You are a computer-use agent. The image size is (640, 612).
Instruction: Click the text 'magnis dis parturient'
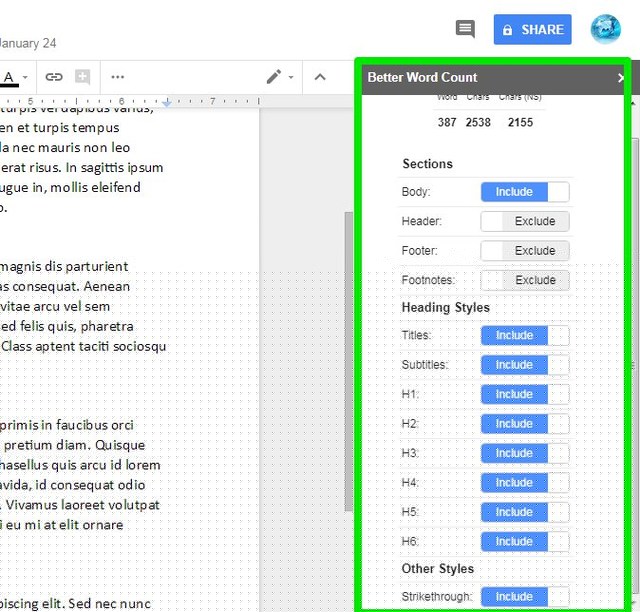[x=64, y=267]
